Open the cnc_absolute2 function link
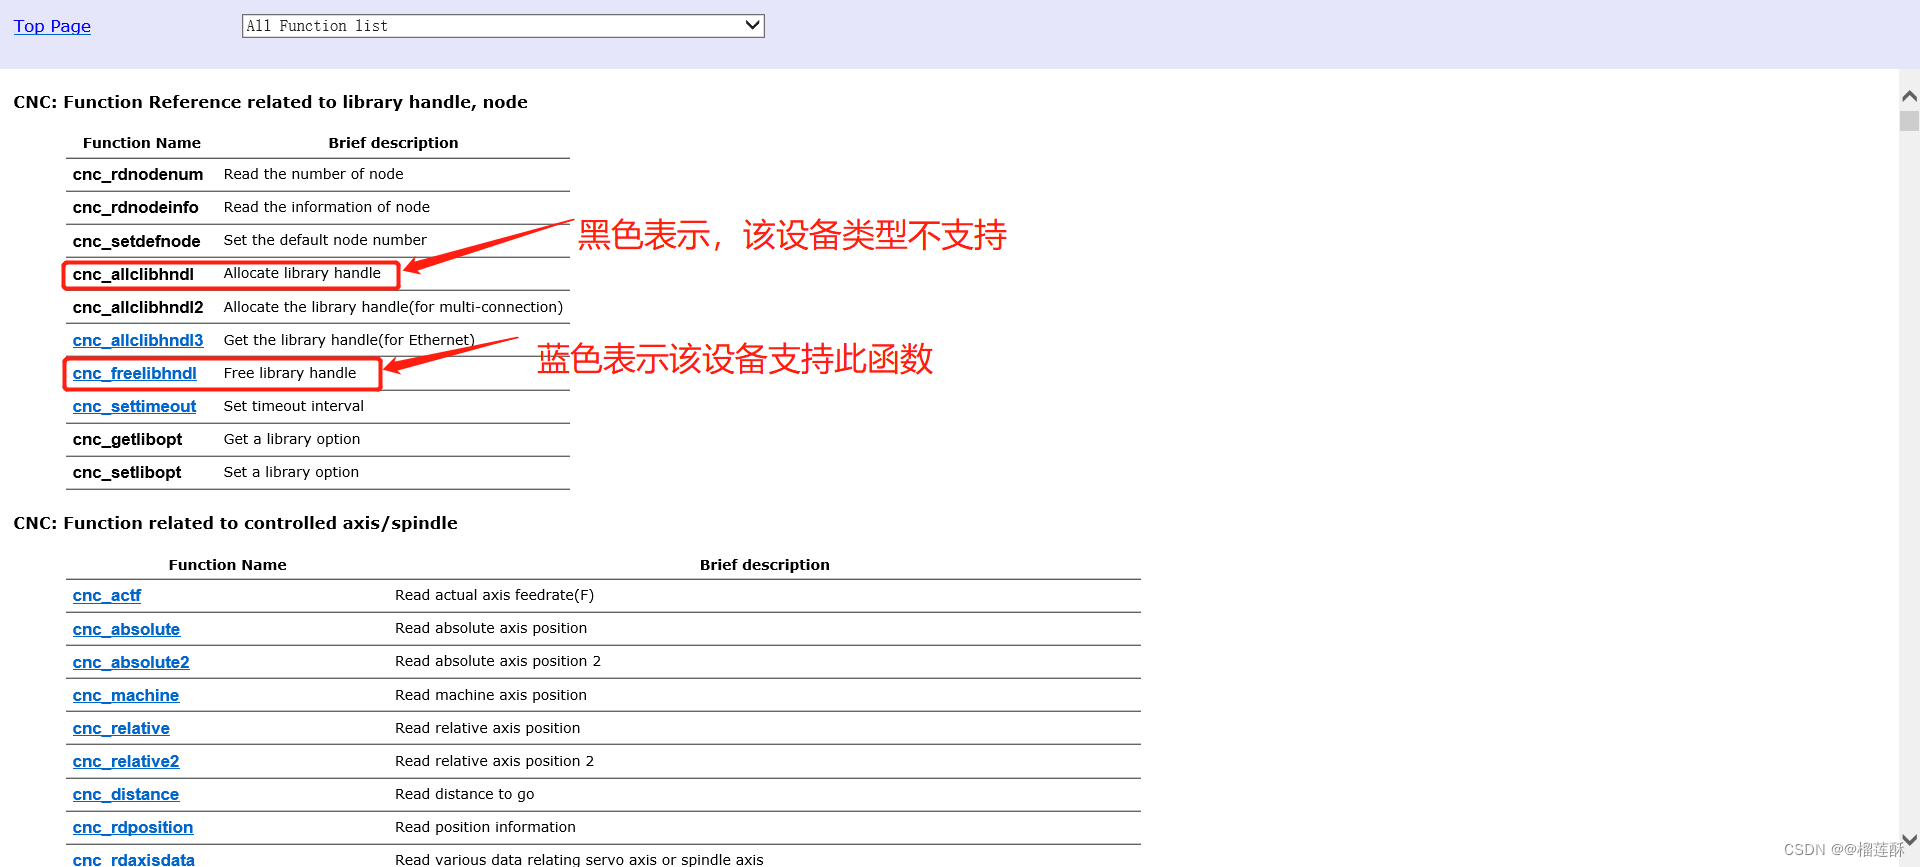1920x867 pixels. [131, 662]
